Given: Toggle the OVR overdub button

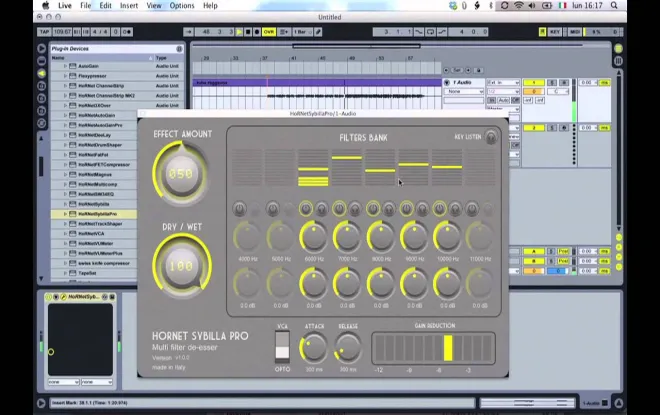Looking at the screenshot, I should tap(269, 32).
